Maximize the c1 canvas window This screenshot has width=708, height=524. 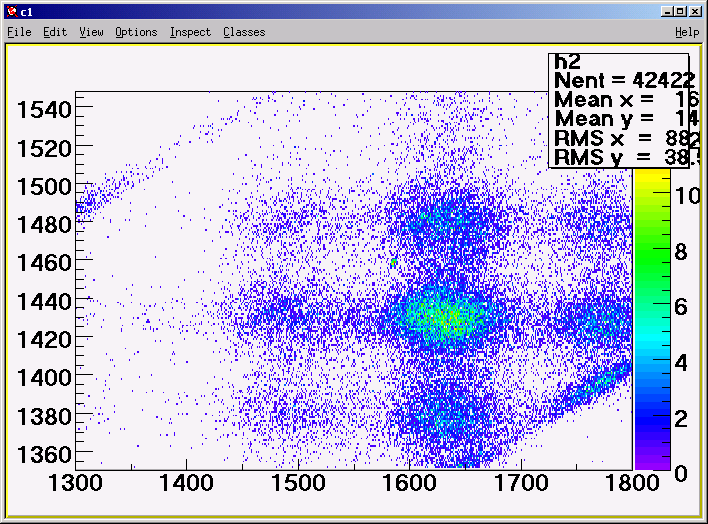click(x=680, y=11)
